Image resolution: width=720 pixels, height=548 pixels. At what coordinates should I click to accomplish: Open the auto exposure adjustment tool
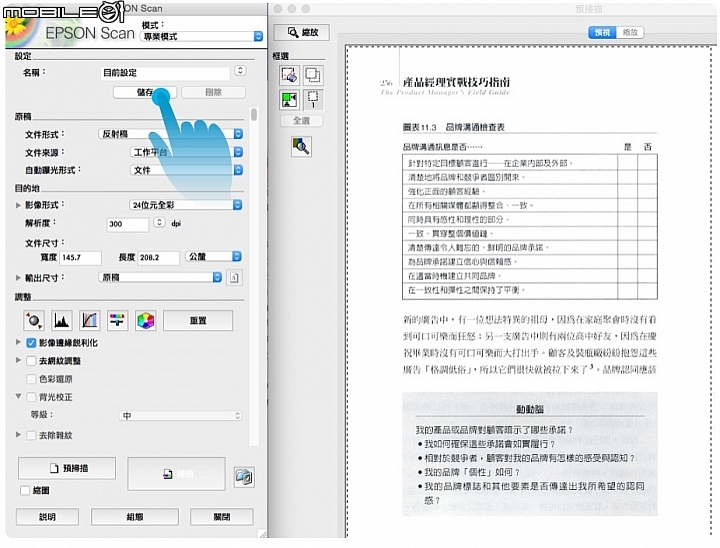34,320
